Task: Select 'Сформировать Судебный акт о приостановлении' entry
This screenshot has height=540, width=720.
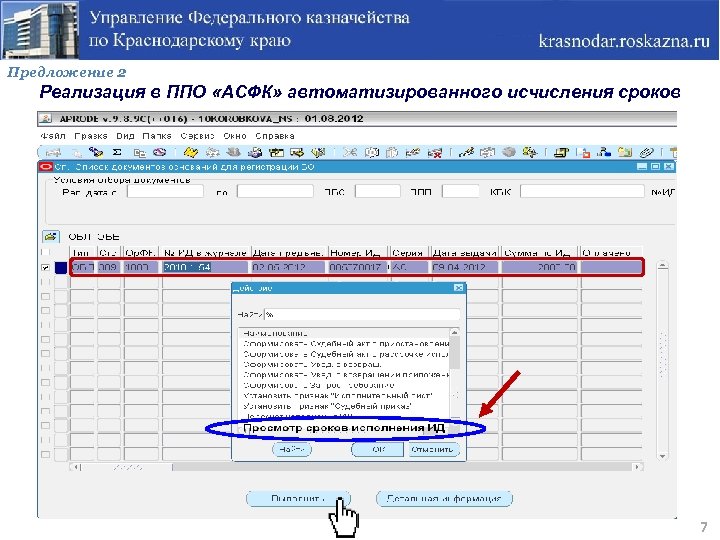Action: point(346,343)
